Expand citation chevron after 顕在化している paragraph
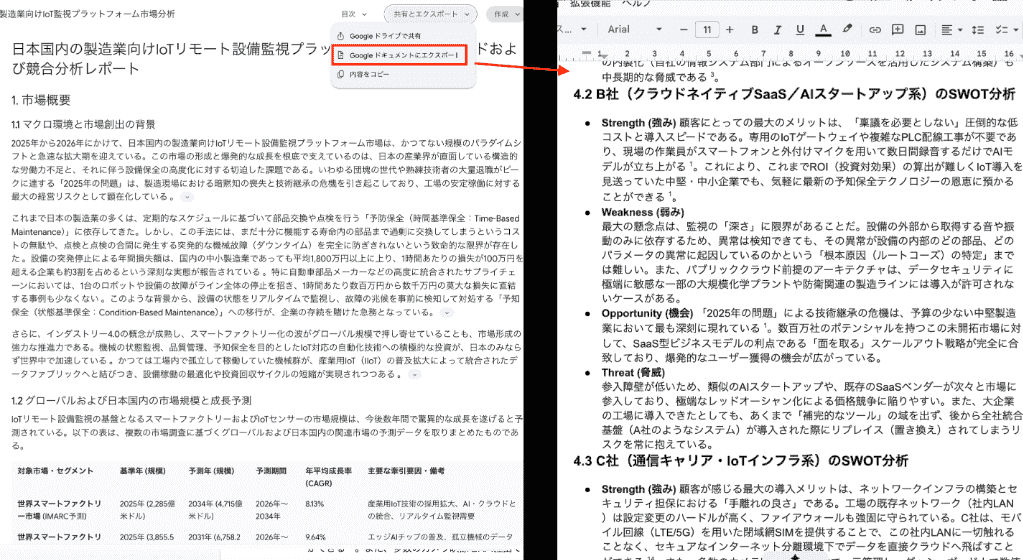The image size is (1023, 560). click(x=187, y=196)
